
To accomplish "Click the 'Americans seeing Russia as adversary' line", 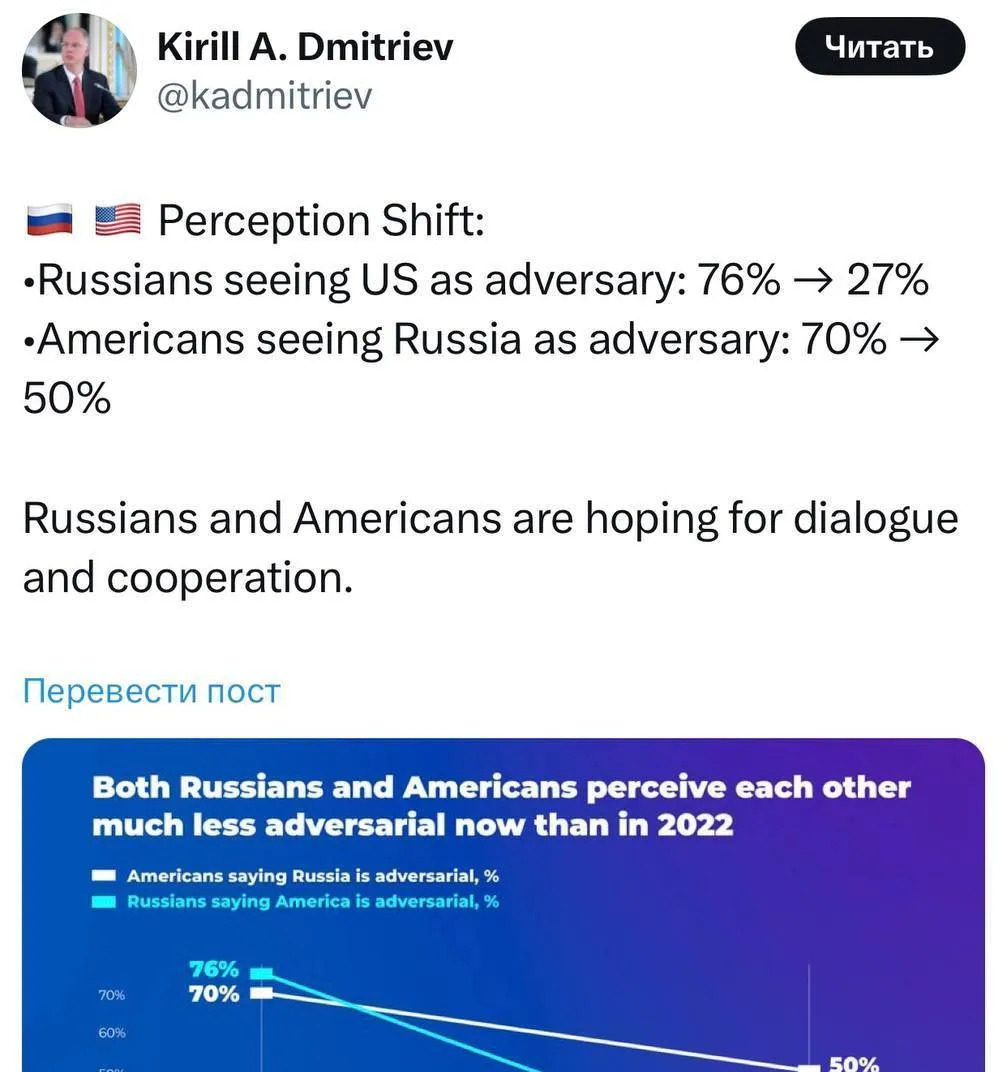I will coord(481,368).
